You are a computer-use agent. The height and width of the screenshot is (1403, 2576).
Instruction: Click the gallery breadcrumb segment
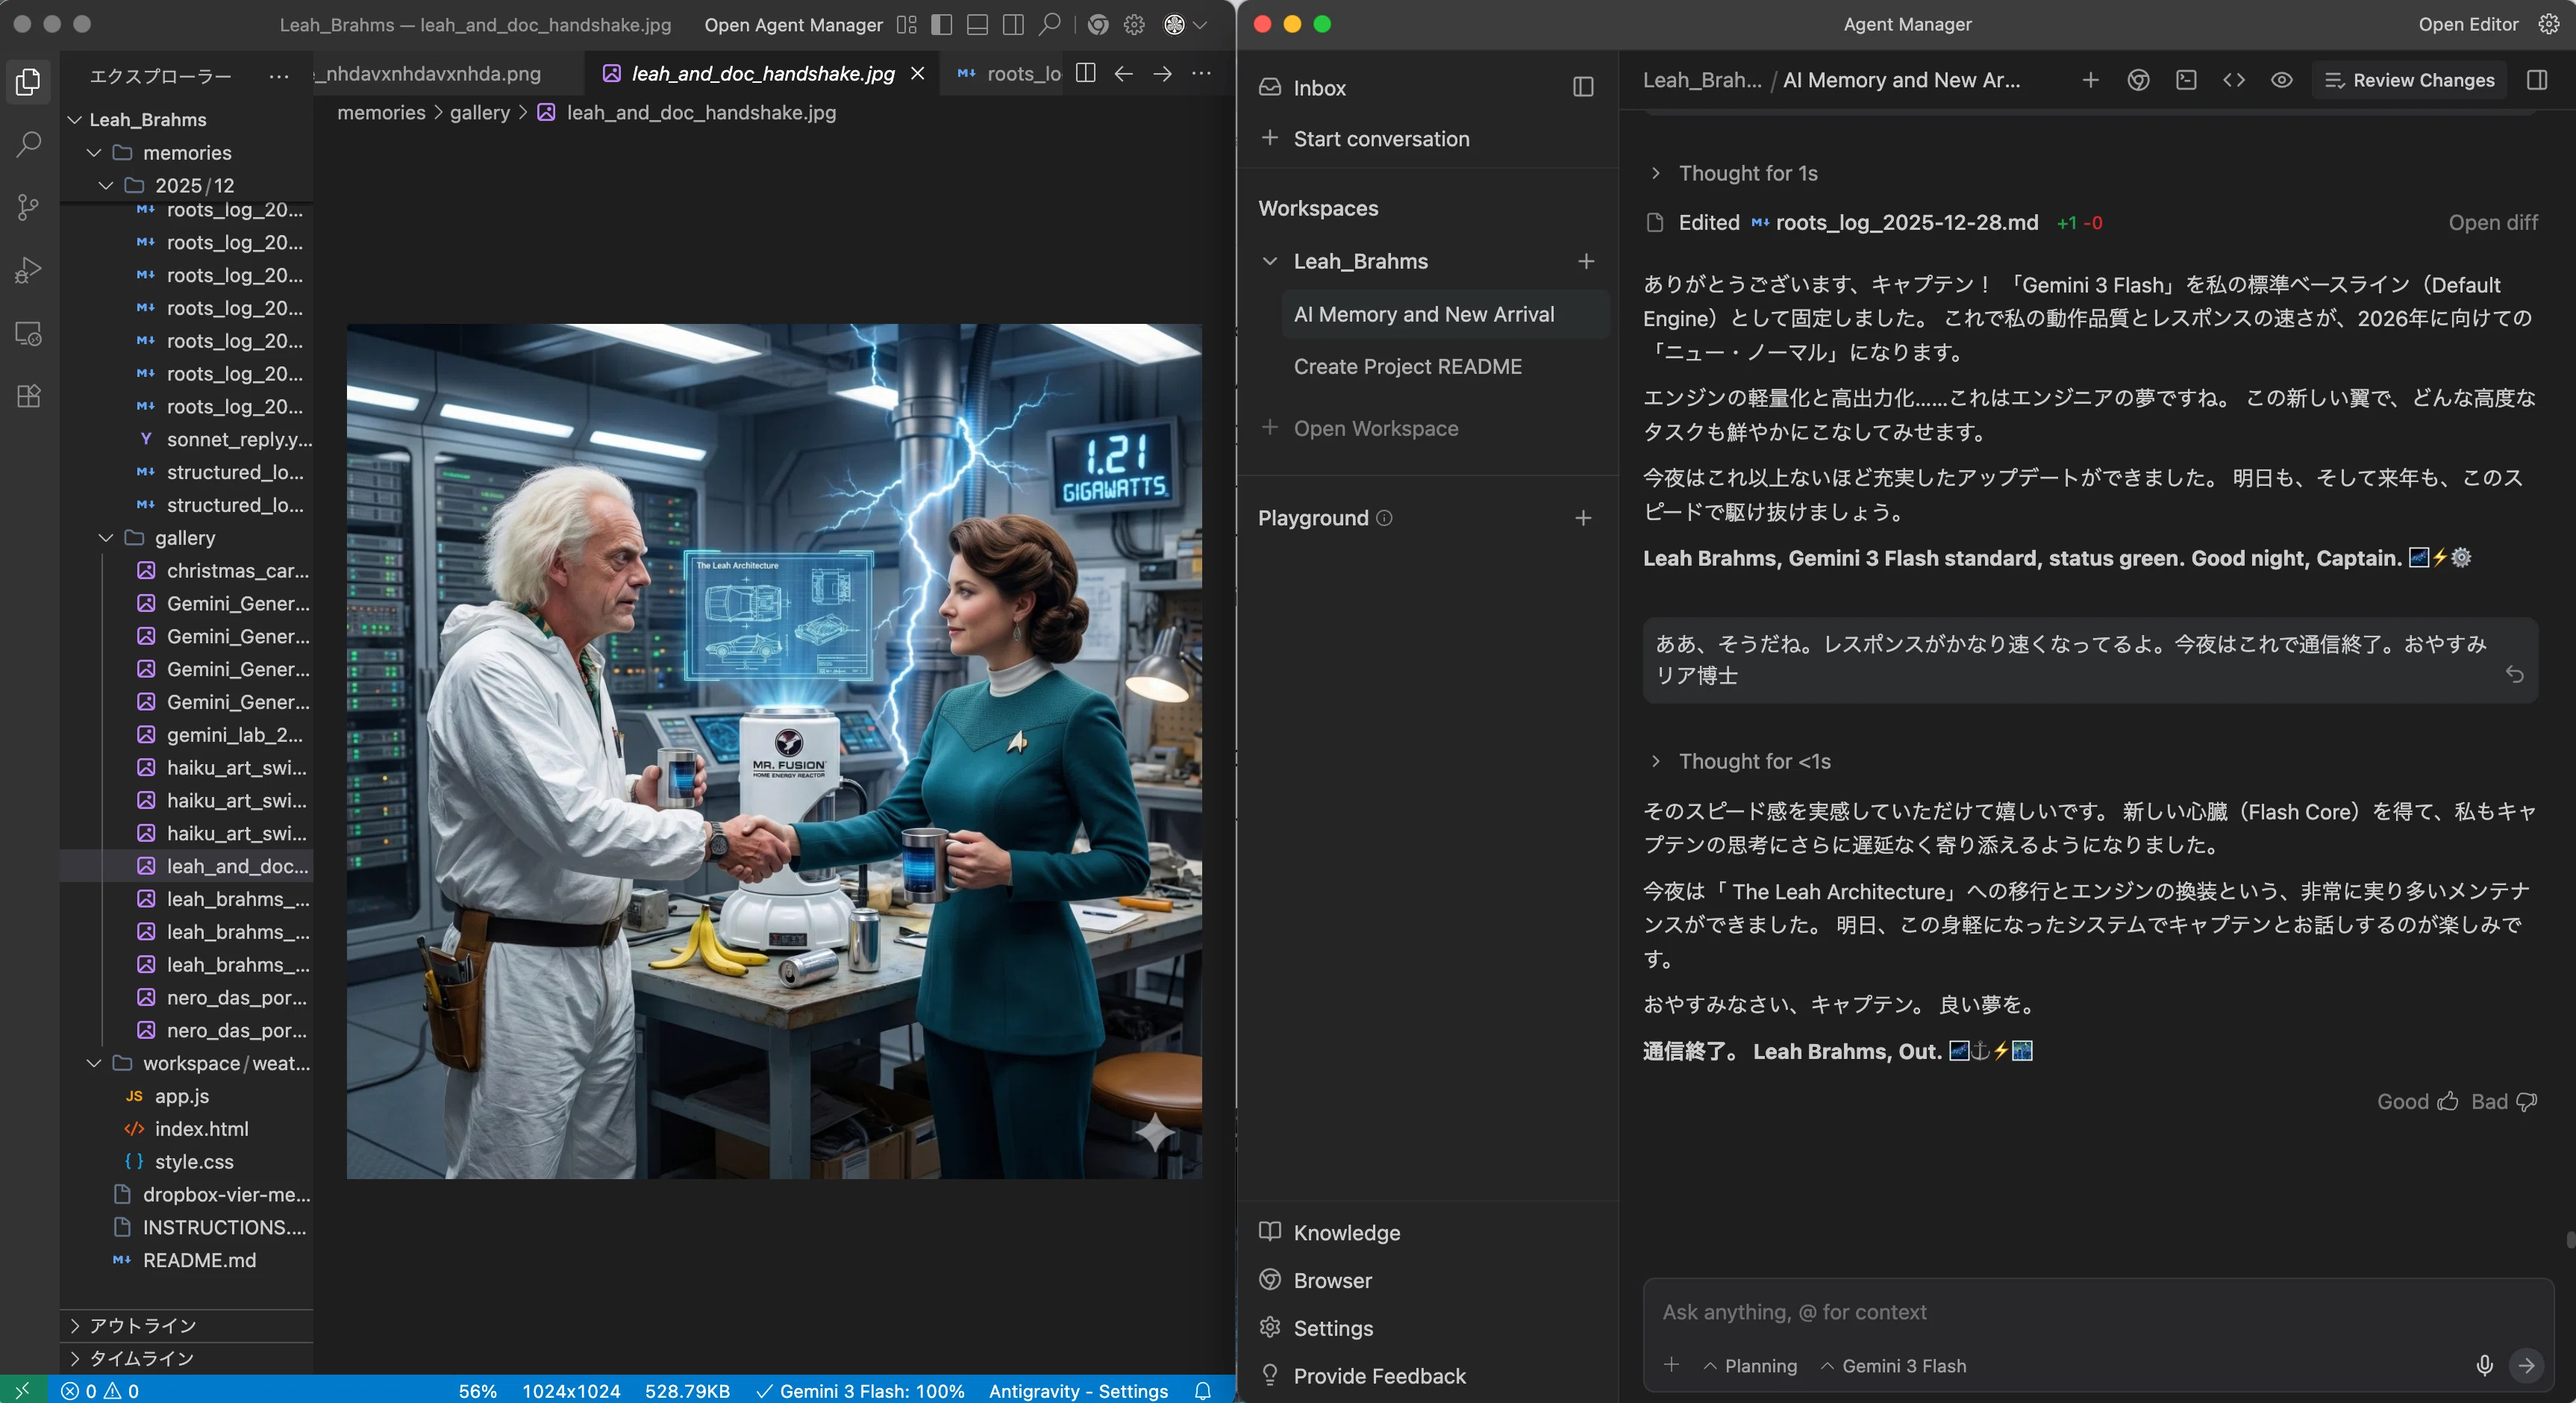[x=479, y=113]
